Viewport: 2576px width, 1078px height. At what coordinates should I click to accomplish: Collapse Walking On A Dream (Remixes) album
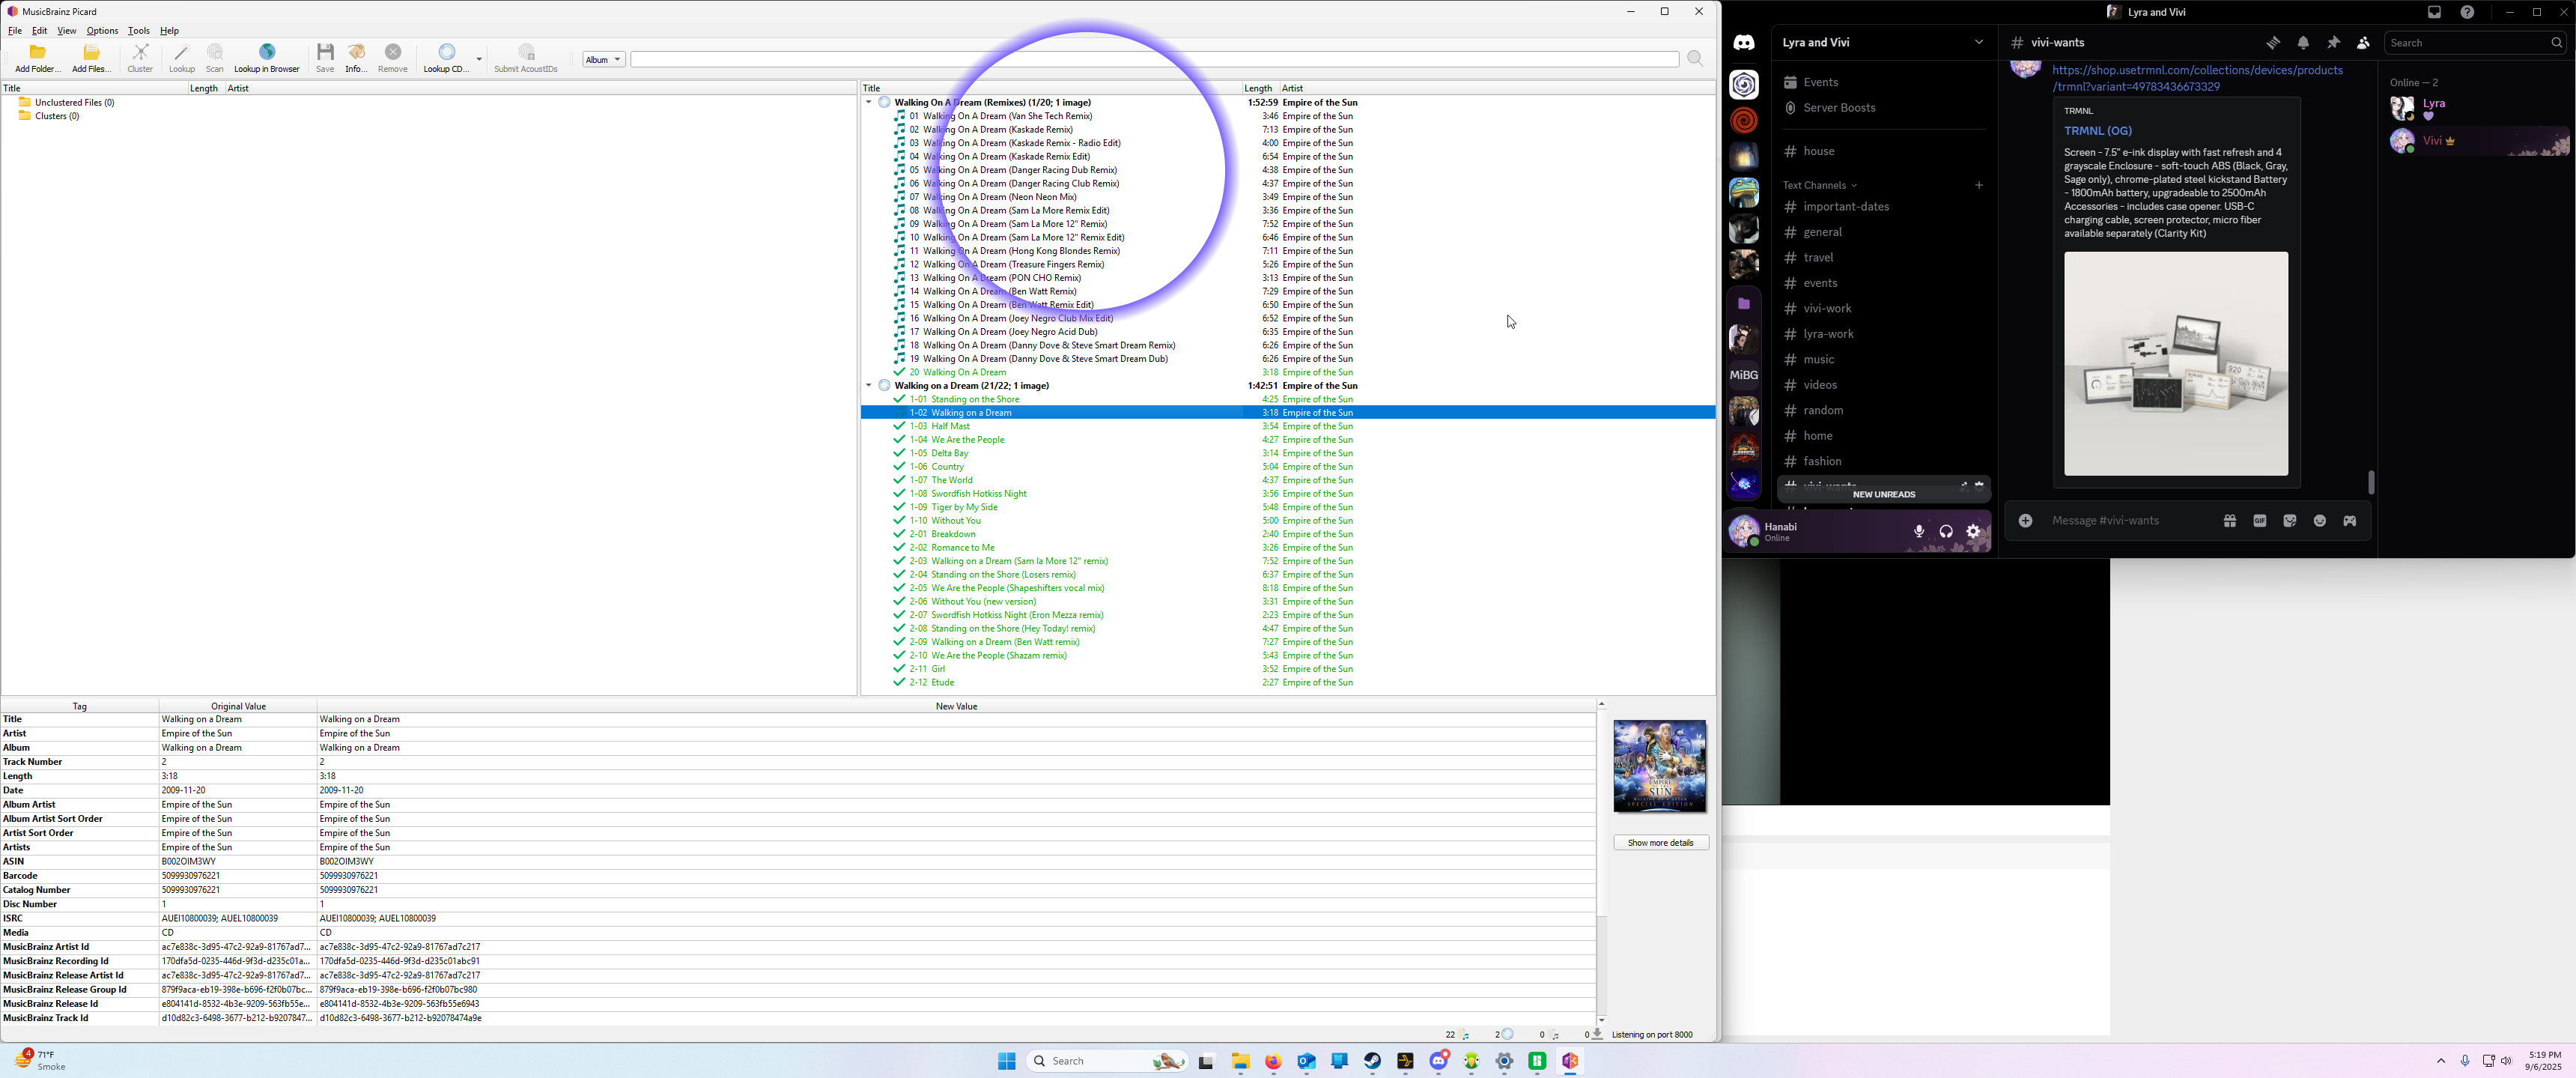(x=868, y=103)
